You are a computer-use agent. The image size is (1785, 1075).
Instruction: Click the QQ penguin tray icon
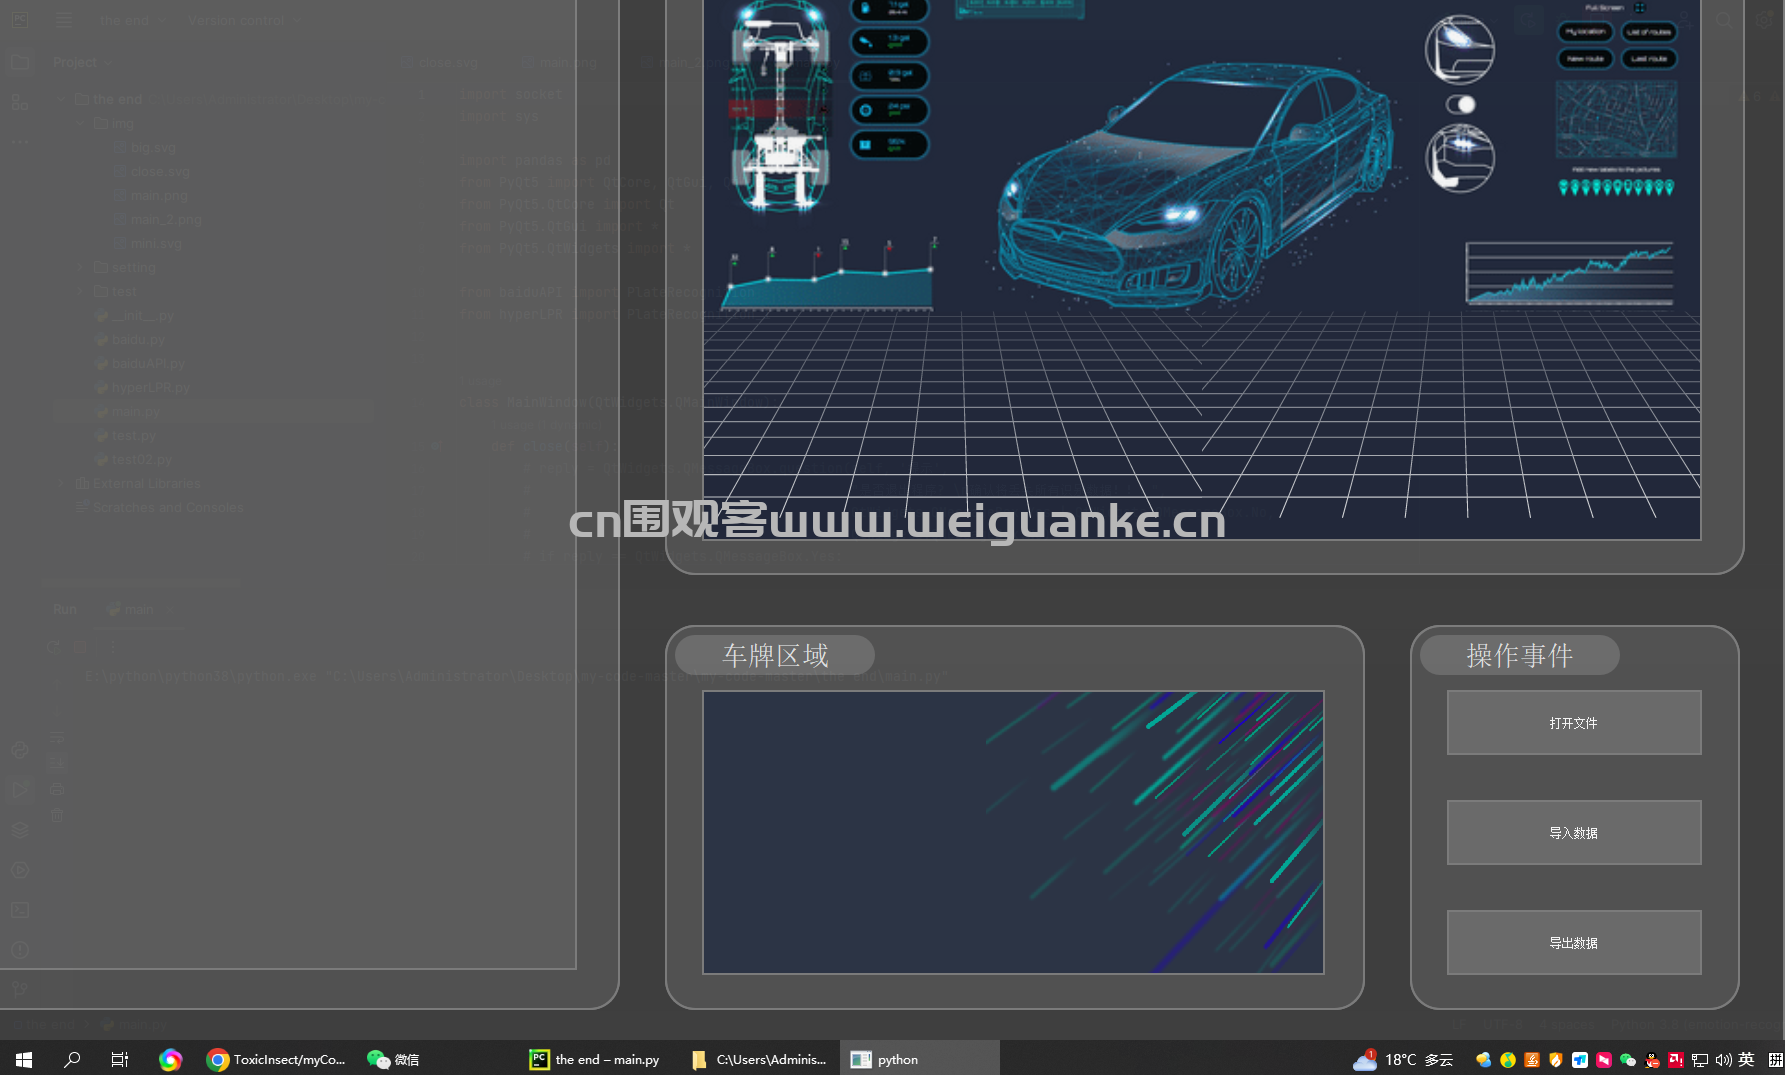[1652, 1060]
